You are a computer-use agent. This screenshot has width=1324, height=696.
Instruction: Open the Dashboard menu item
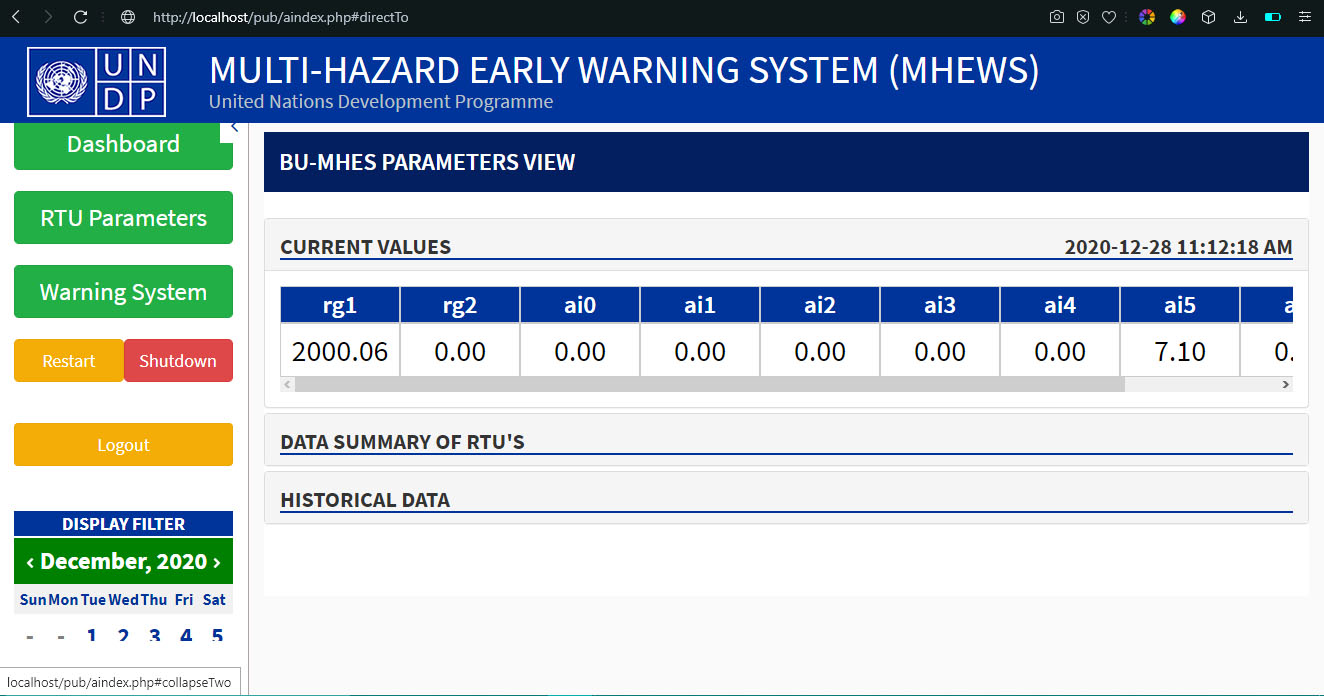[123, 144]
